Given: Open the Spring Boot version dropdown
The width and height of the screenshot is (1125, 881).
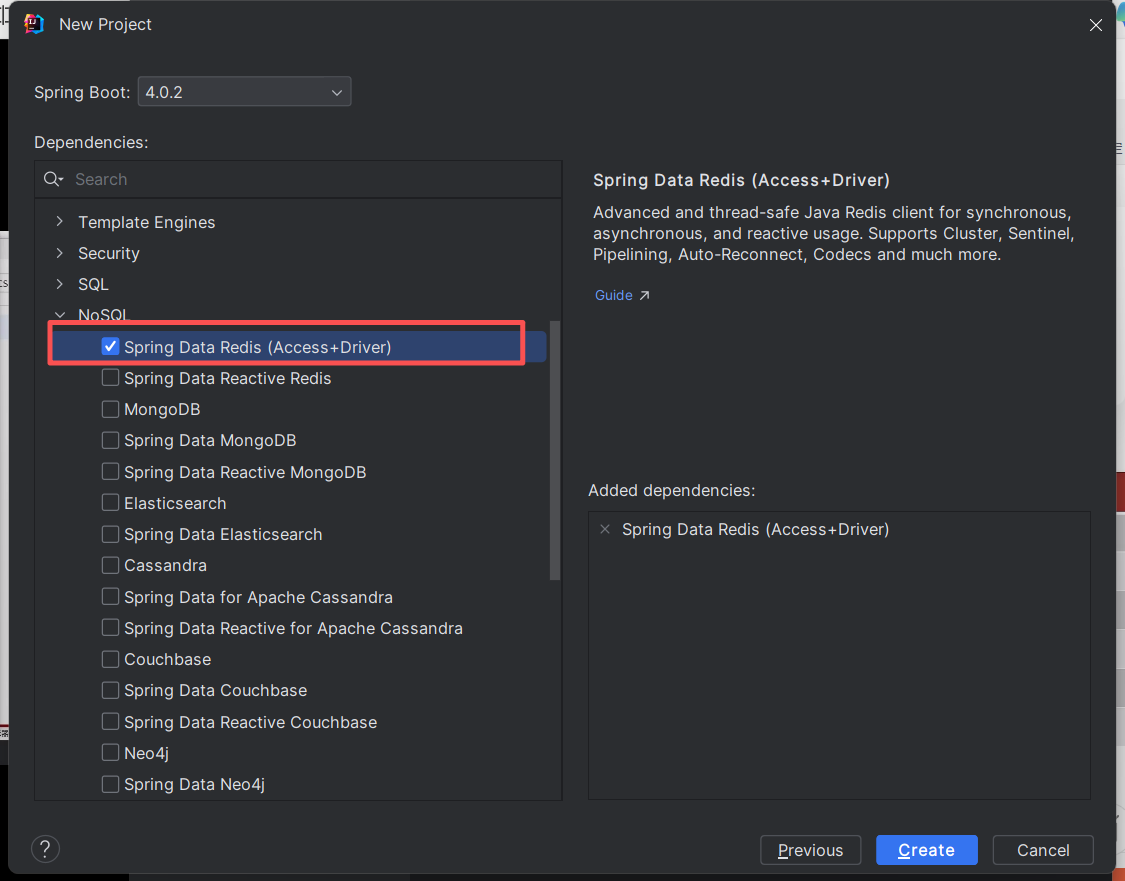Looking at the screenshot, I should point(245,92).
